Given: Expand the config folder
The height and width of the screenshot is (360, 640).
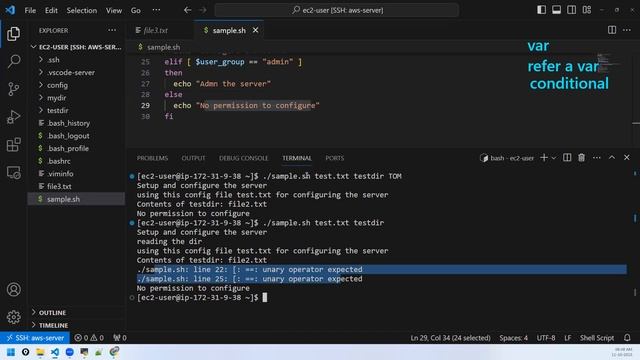Looking at the screenshot, I should click(x=76, y=85).
